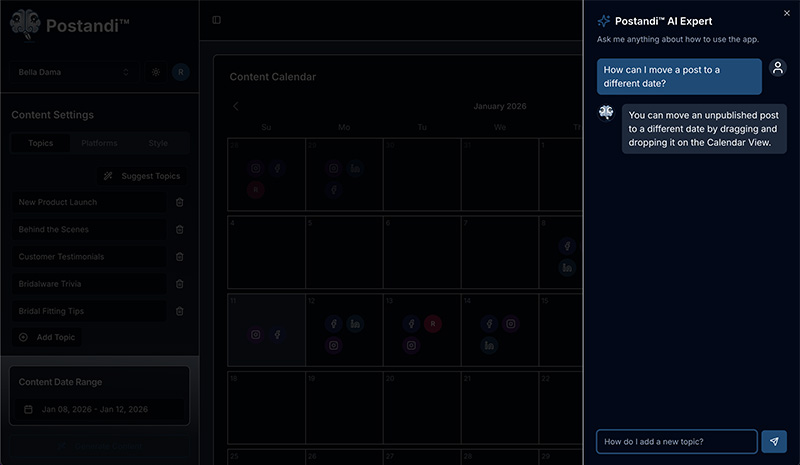Select the Topics tab
Image resolution: width=800 pixels, height=465 pixels.
[41, 143]
